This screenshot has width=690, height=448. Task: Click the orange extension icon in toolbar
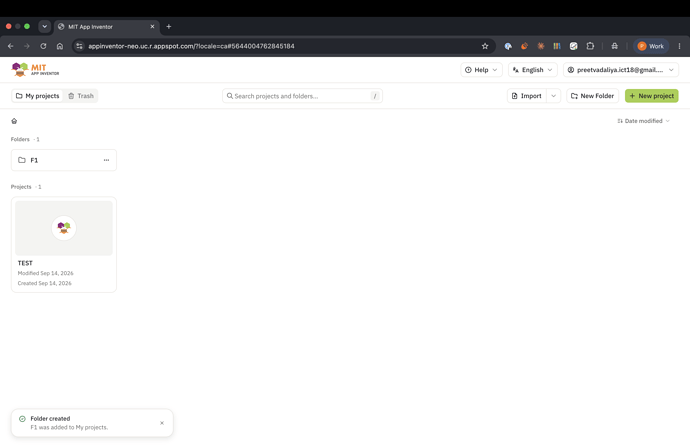pyautogui.click(x=524, y=46)
